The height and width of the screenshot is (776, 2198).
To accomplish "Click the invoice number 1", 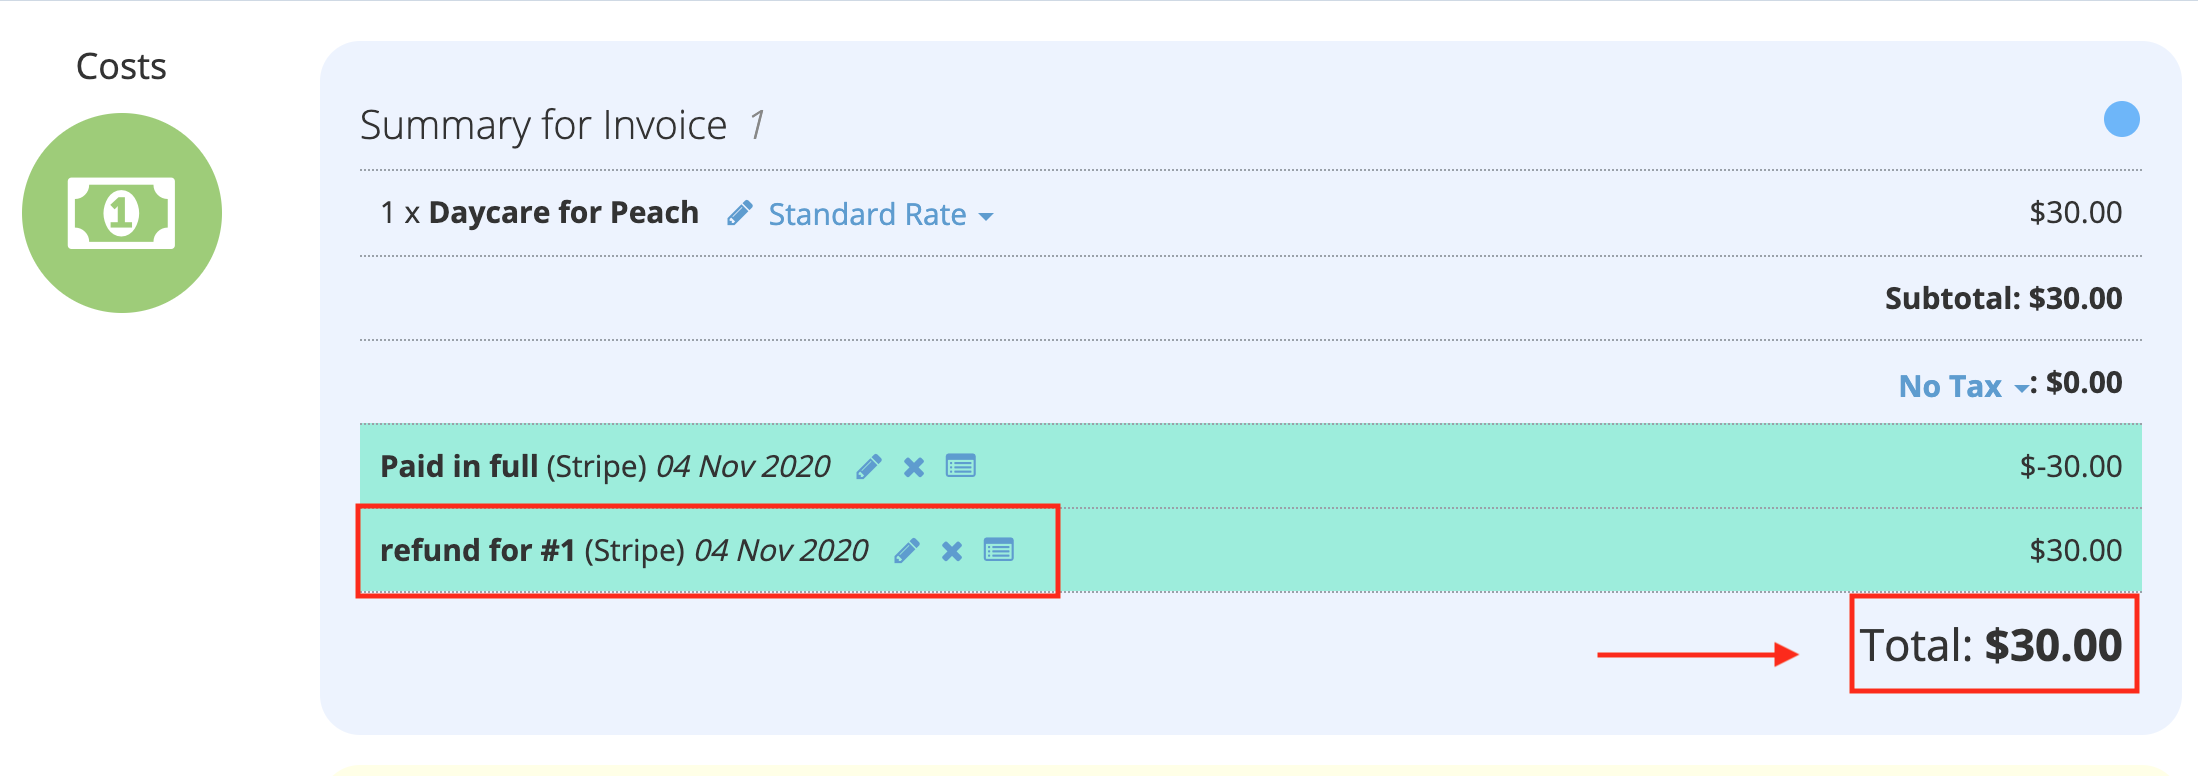I will coord(757,126).
